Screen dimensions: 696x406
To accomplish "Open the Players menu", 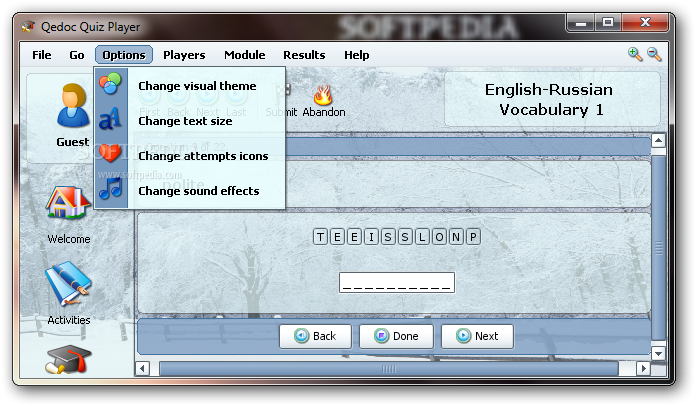I will pos(184,55).
